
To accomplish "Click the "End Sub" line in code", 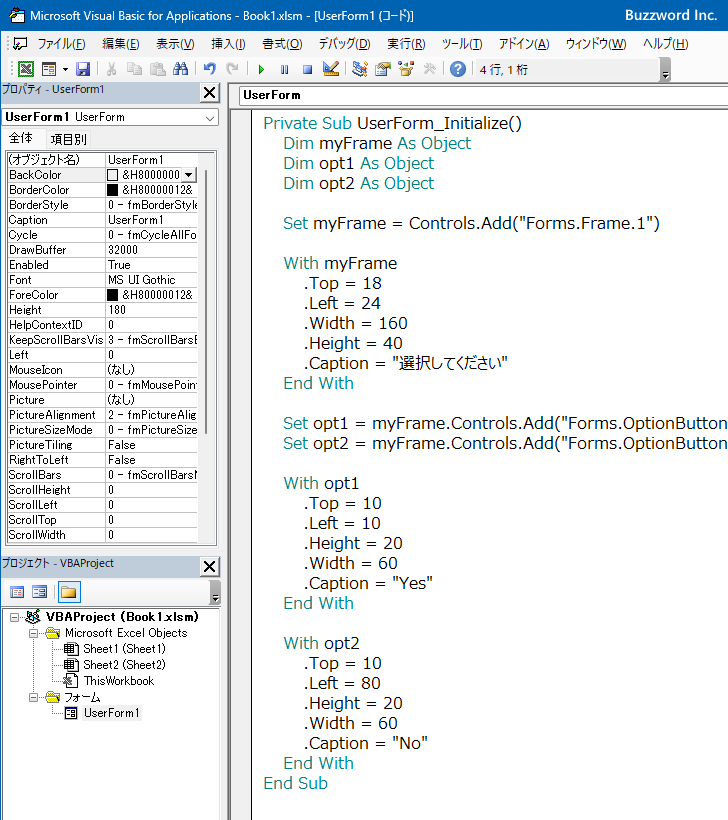I will tap(295, 783).
